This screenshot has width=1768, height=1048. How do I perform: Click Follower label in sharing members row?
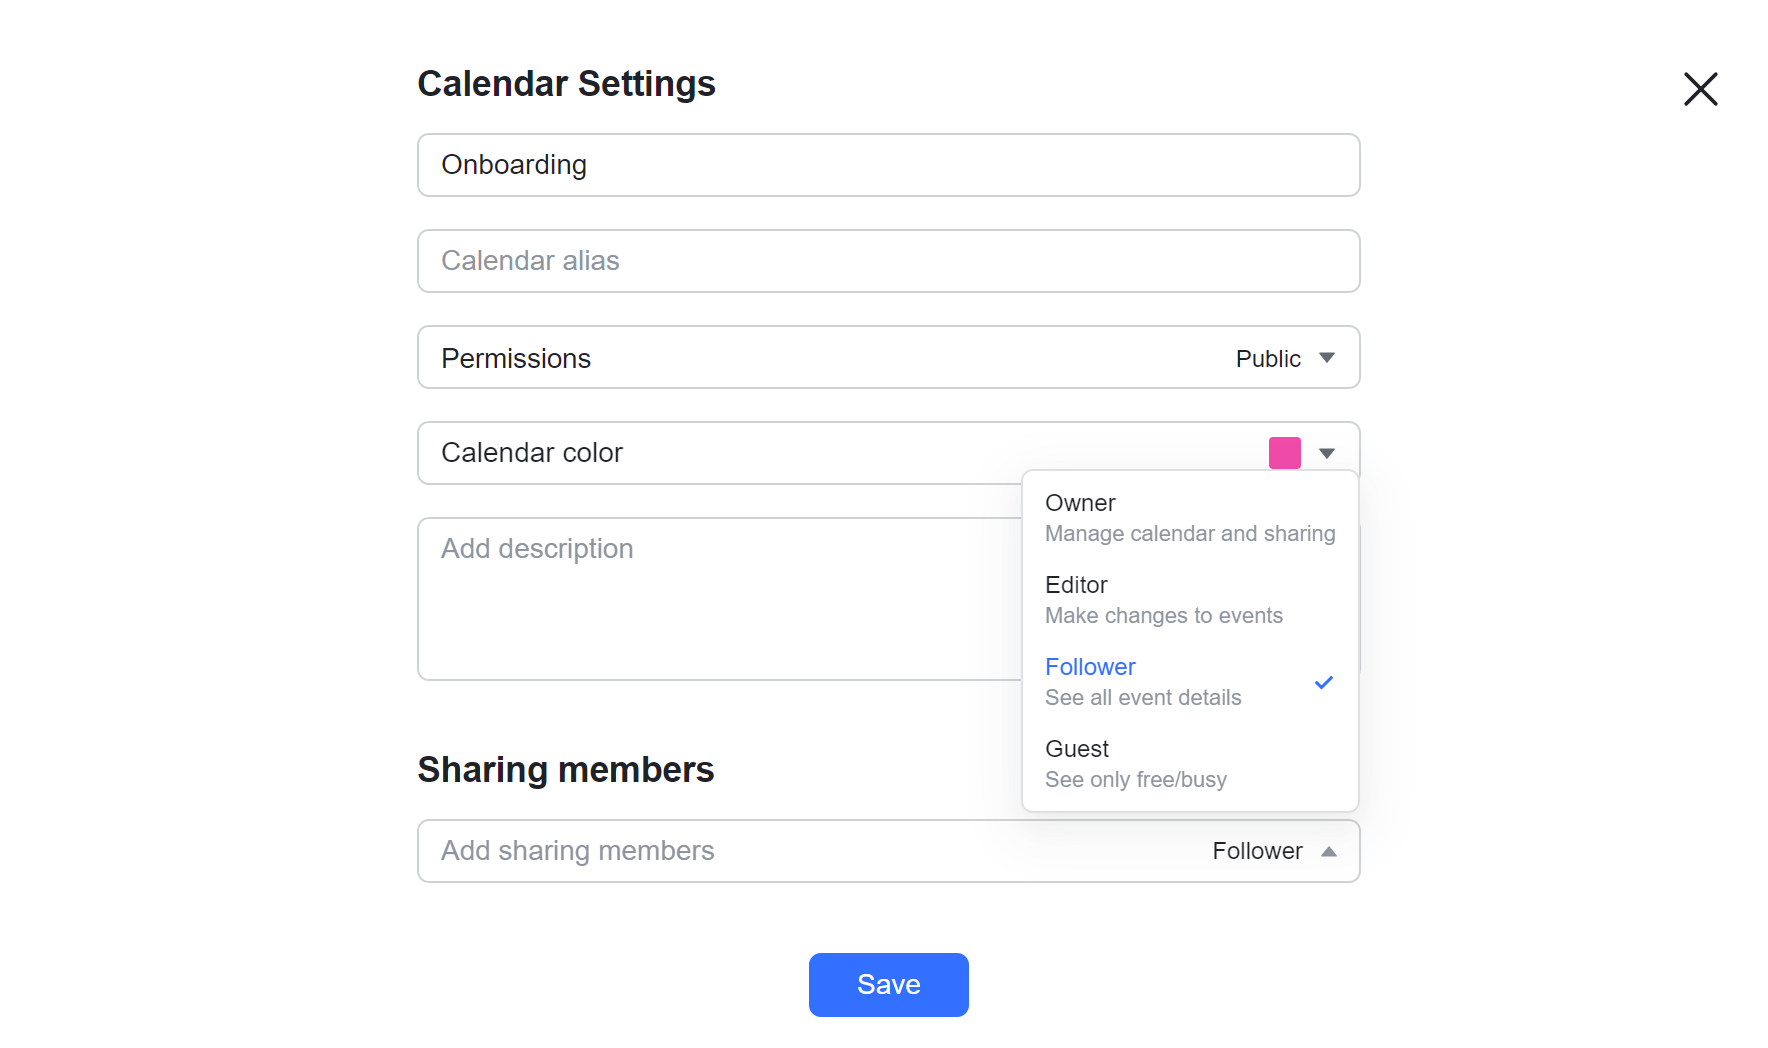pos(1257,851)
